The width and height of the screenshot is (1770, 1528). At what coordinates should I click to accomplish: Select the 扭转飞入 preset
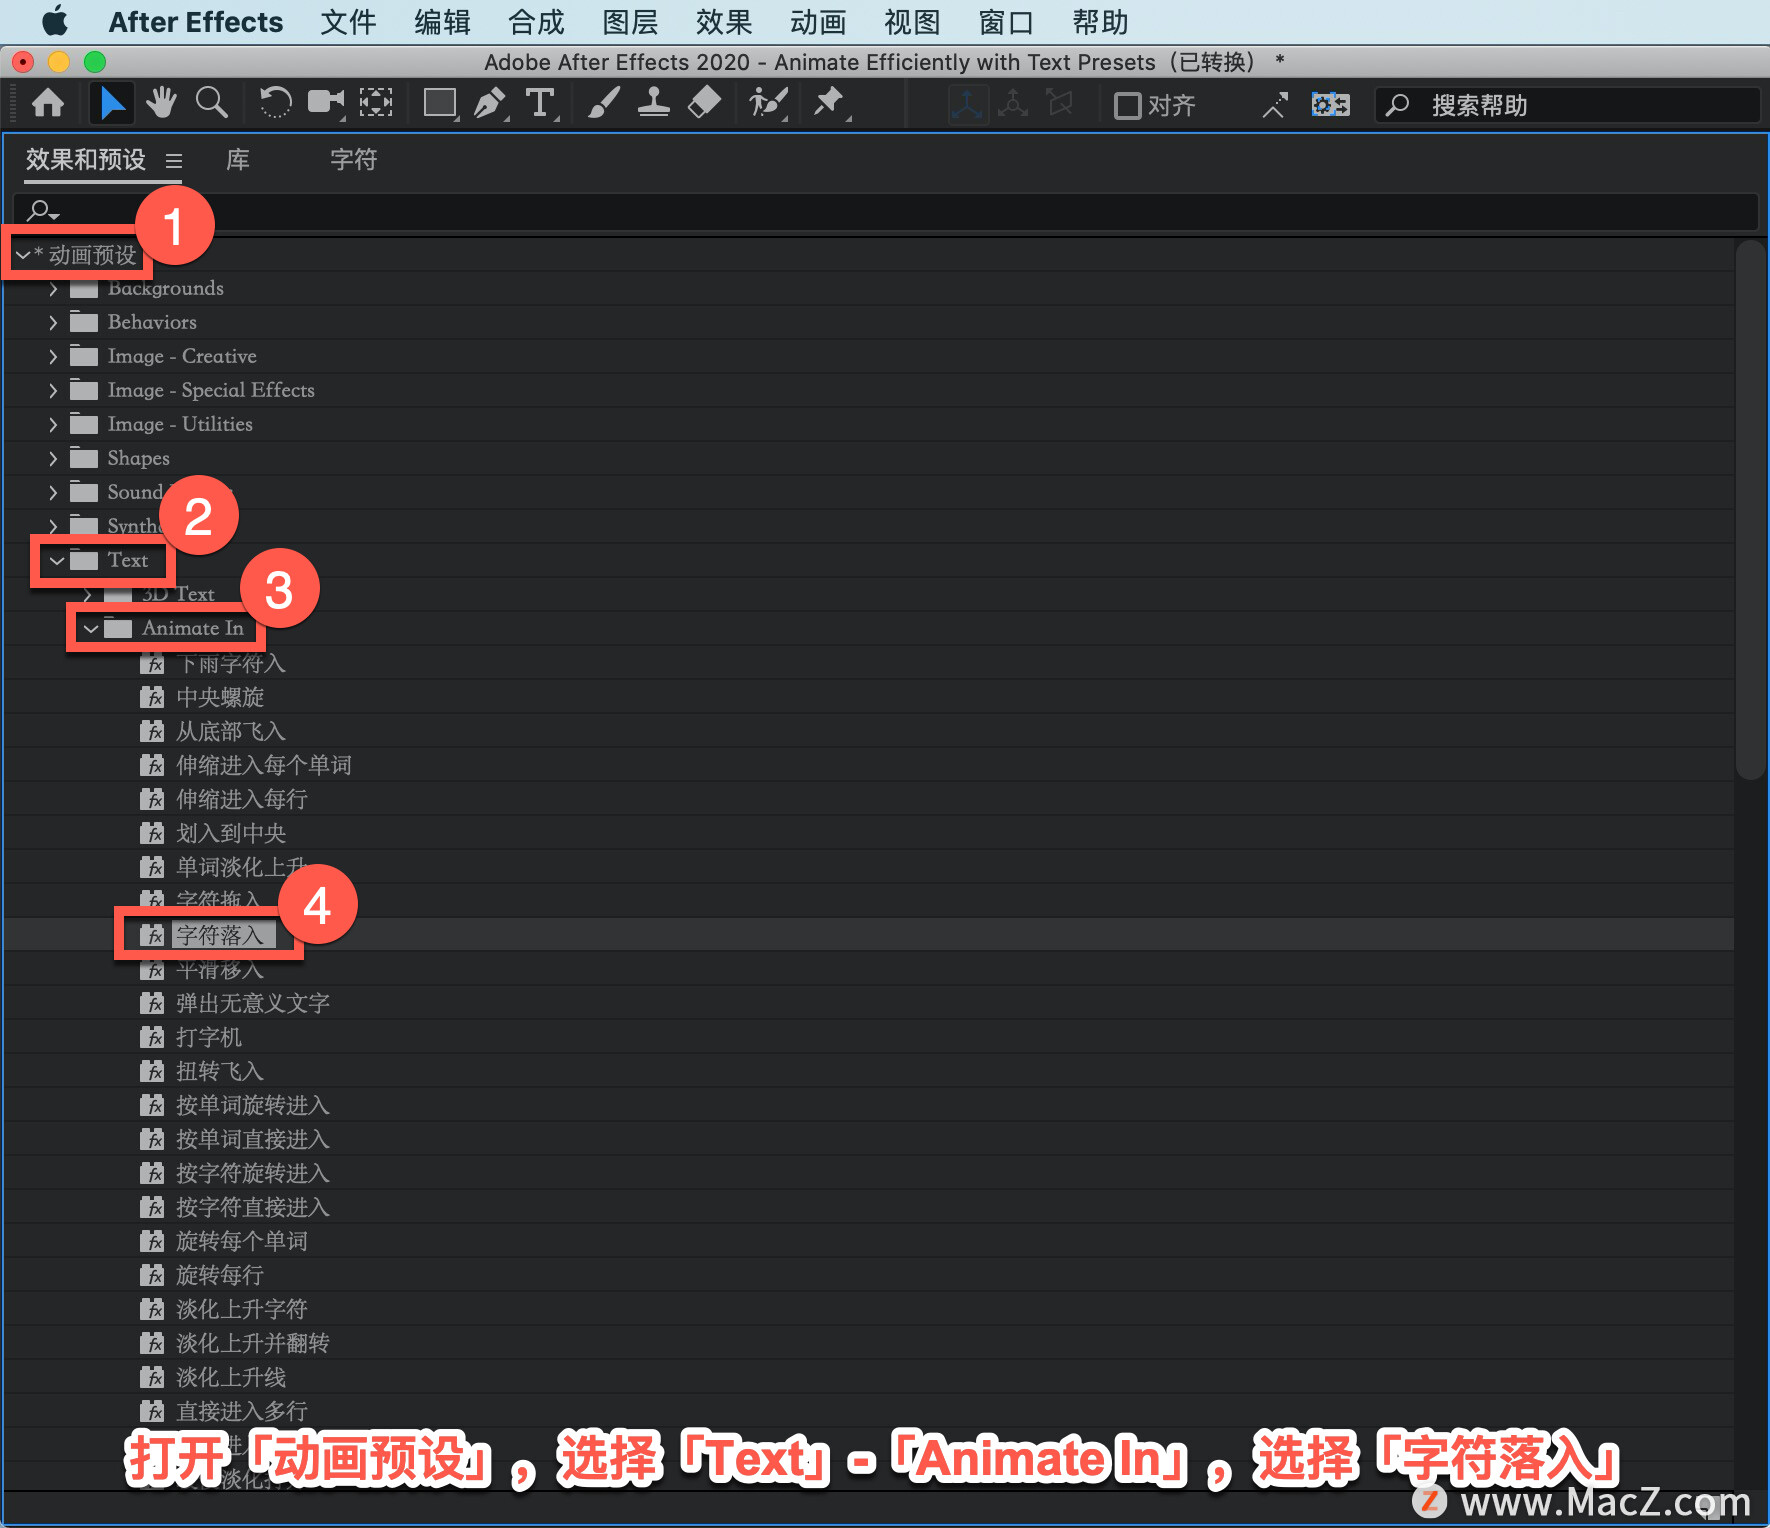pyautogui.click(x=220, y=1071)
